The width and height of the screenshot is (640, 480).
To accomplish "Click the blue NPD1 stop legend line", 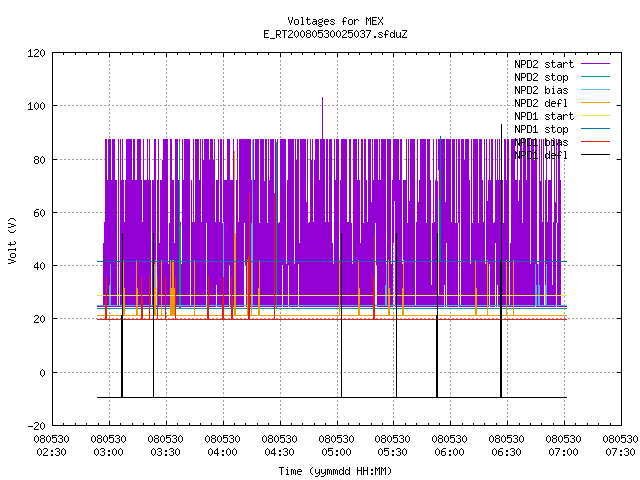I will [595, 129].
